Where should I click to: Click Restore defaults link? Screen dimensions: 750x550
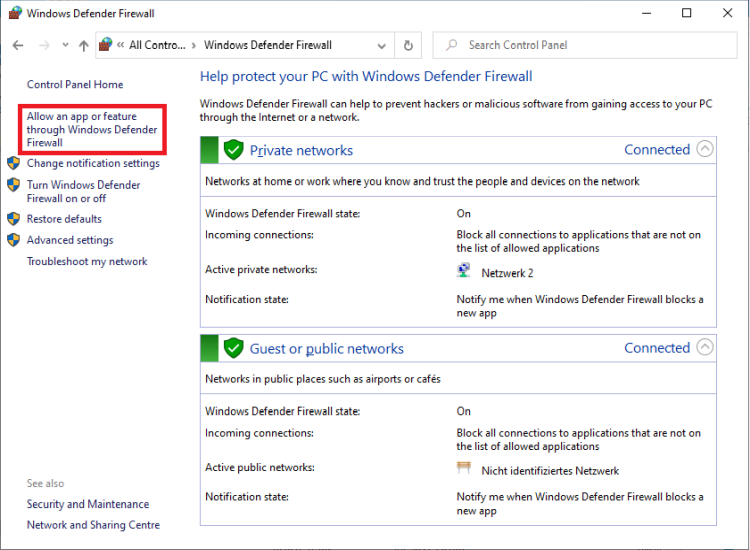[x=64, y=219]
